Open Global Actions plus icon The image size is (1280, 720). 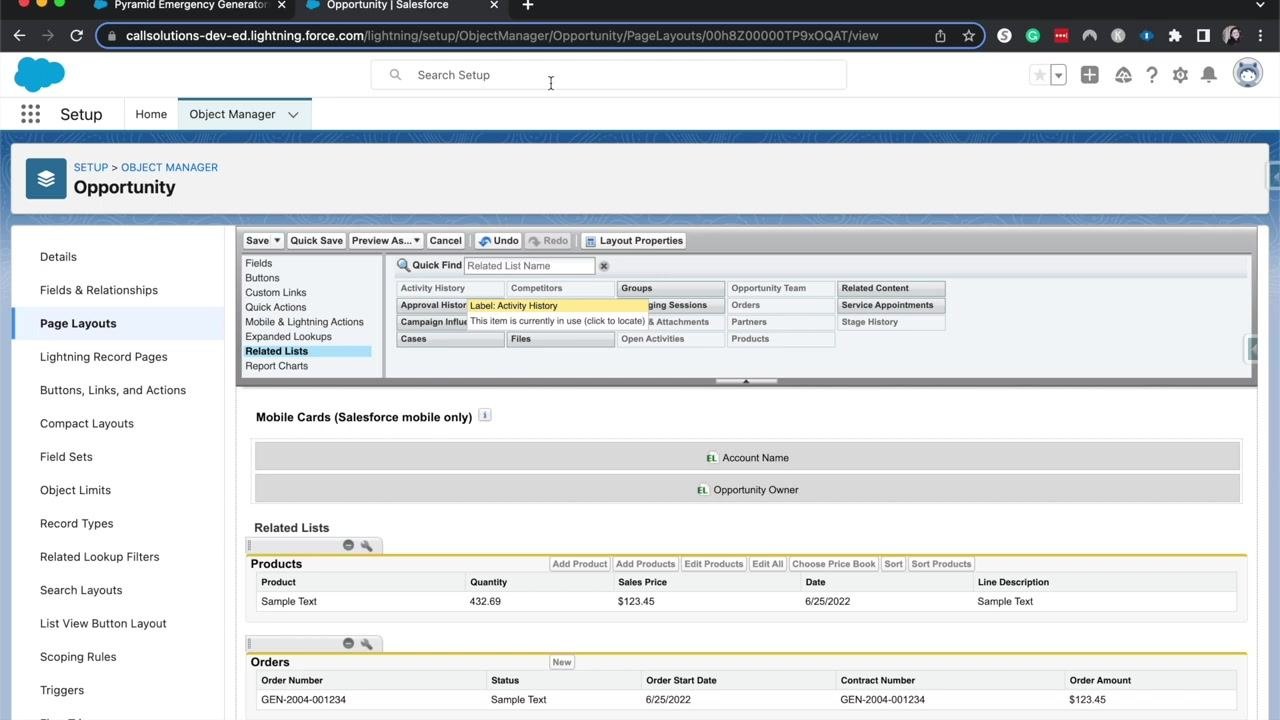coord(1089,75)
